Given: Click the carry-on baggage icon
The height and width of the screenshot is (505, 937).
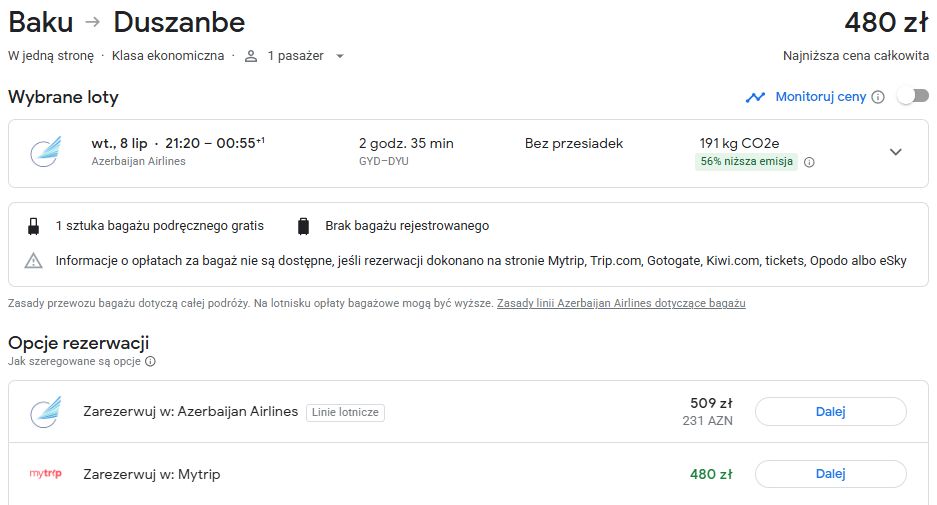Looking at the screenshot, I should (33, 226).
